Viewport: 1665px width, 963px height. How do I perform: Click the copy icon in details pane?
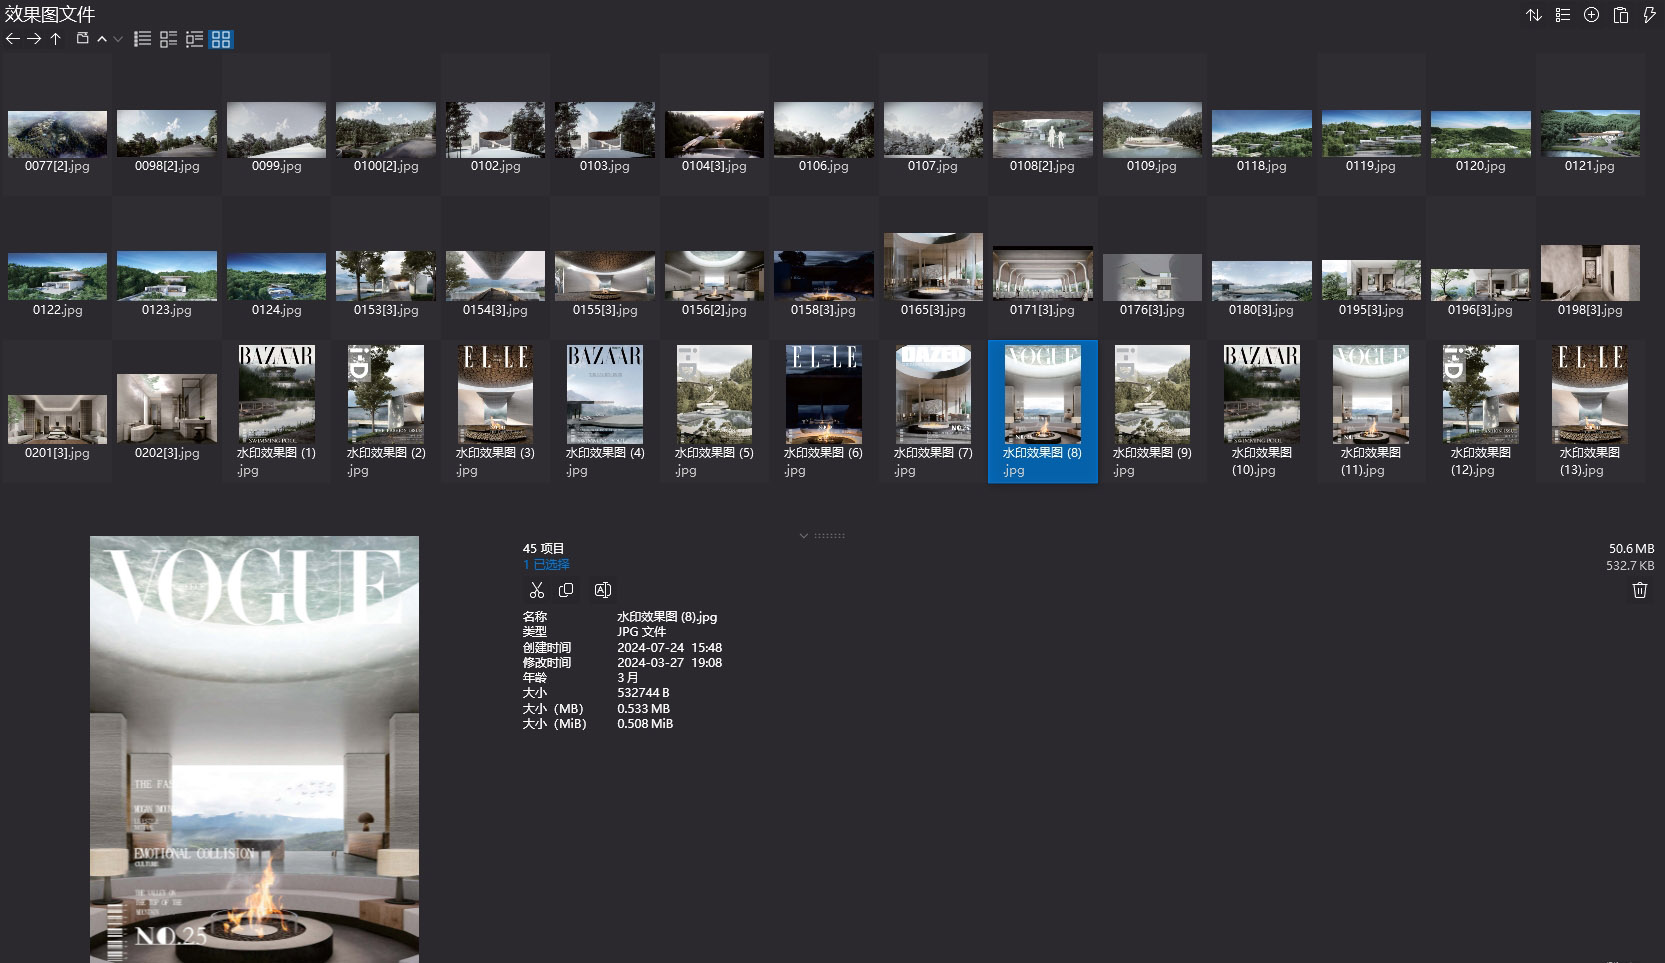pos(566,590)
